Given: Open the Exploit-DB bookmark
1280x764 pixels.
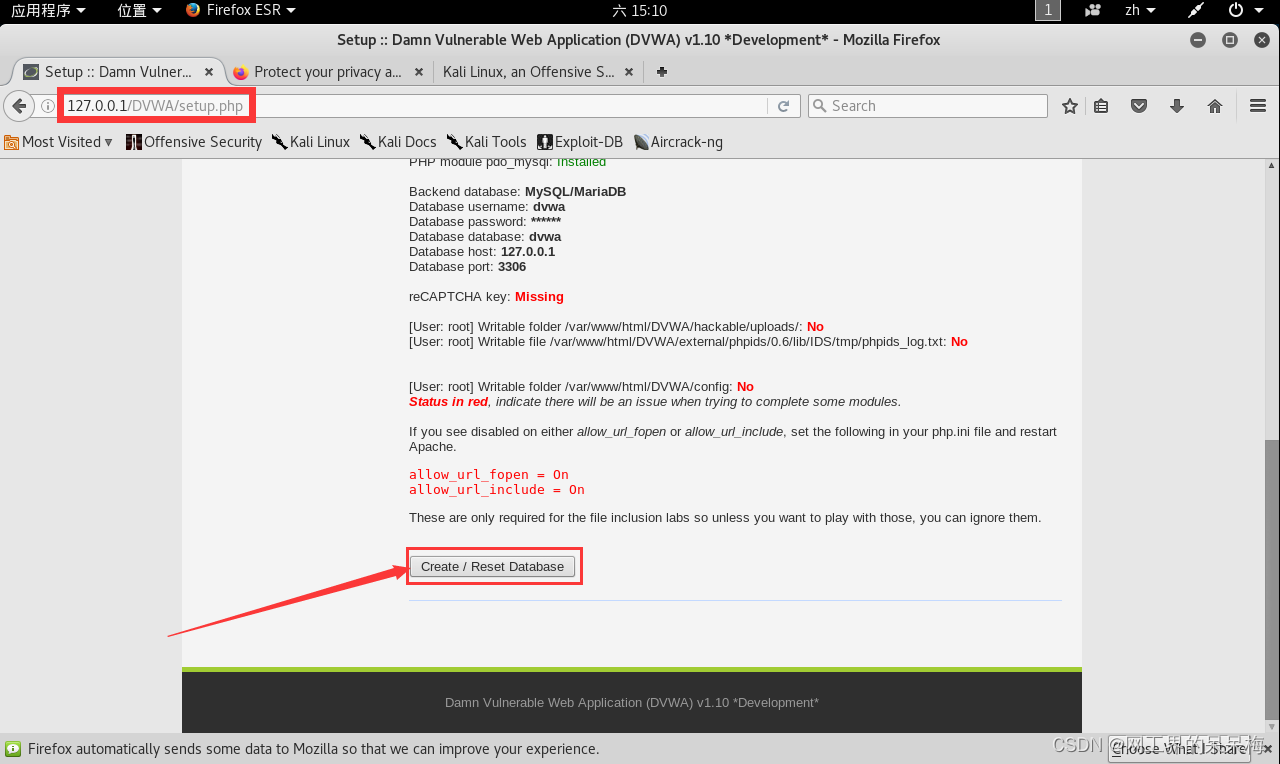Looking at the screenshot, I should coord(580,142).
